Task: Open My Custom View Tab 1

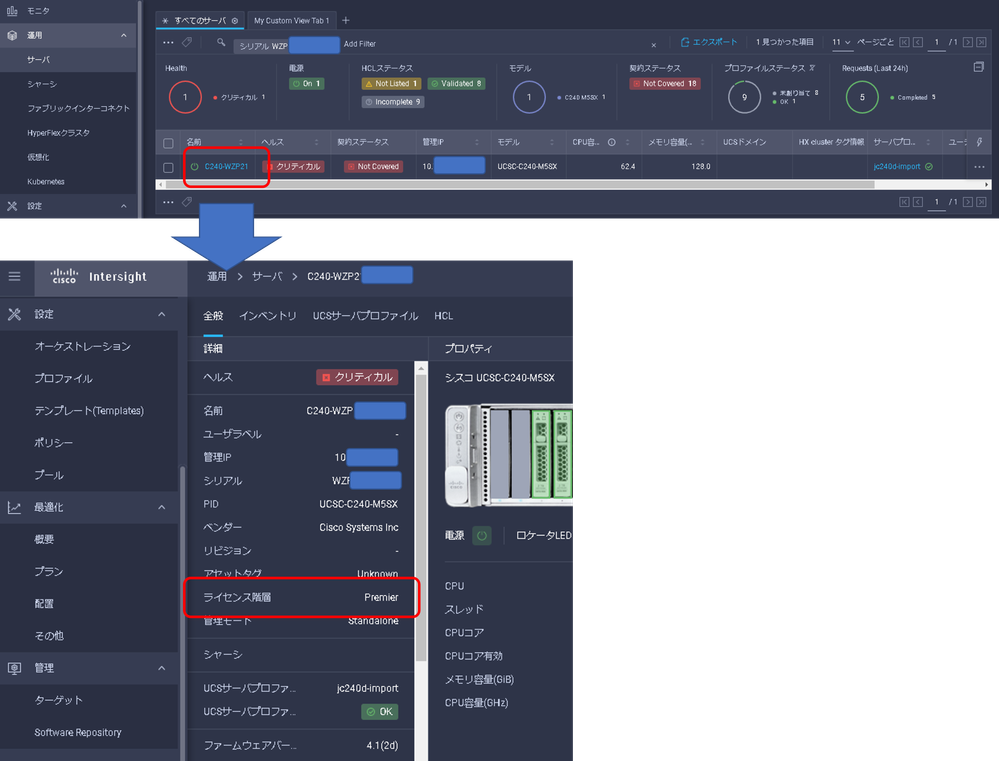Action: click(292, 20)
